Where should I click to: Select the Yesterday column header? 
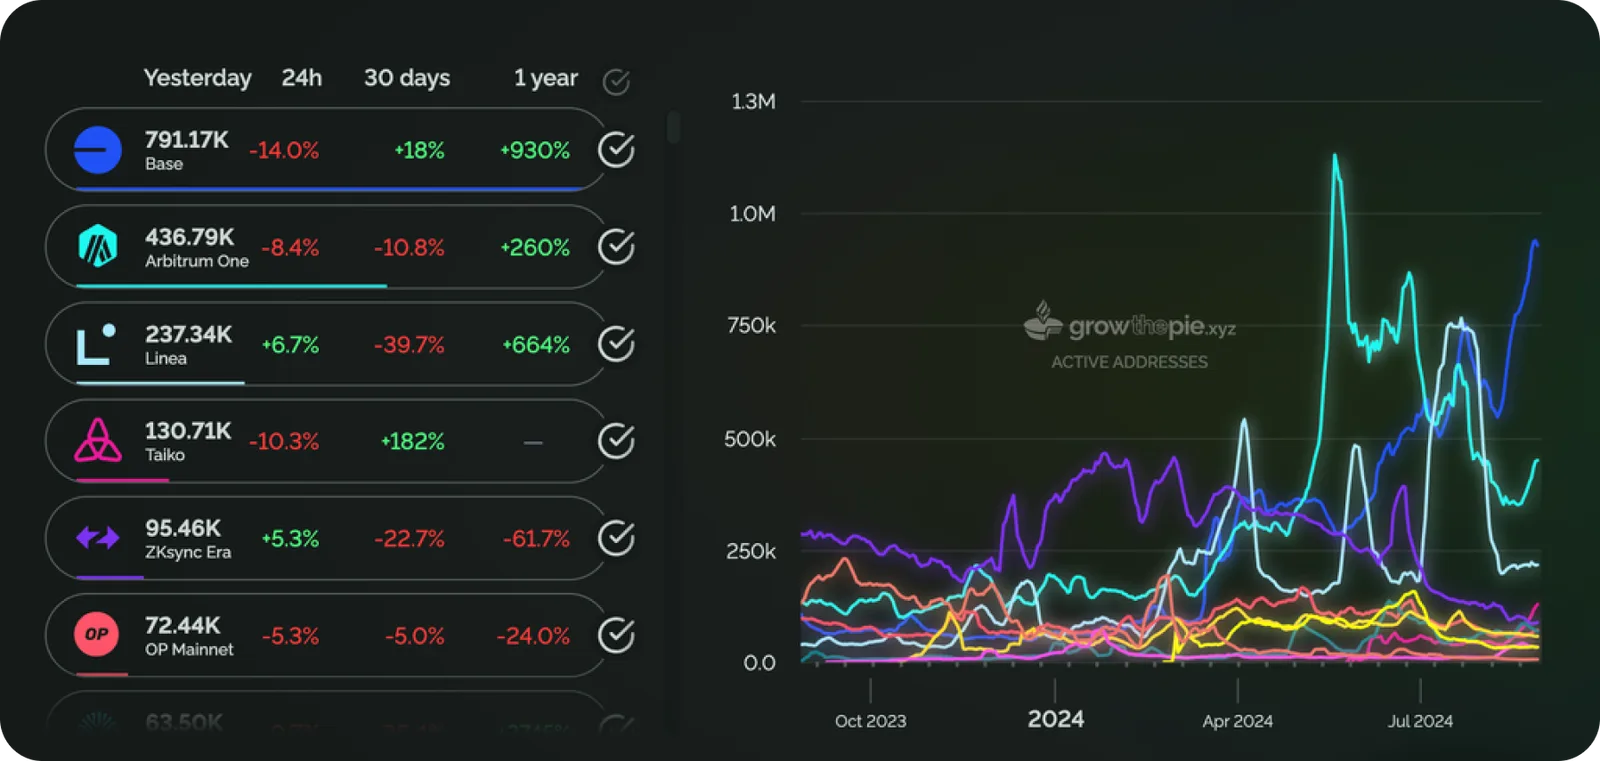tap(197, 78)
